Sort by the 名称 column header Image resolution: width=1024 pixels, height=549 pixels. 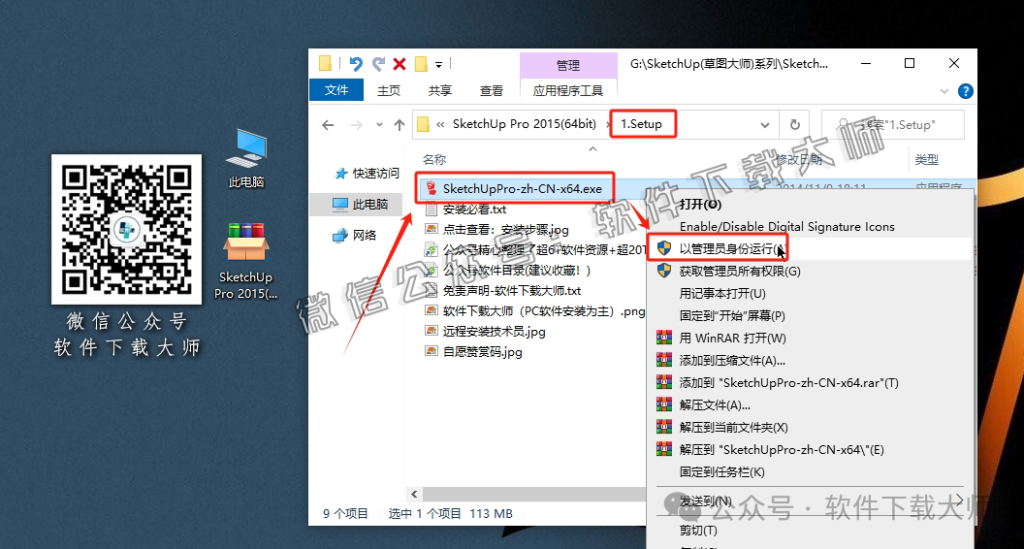coord(434,159)
